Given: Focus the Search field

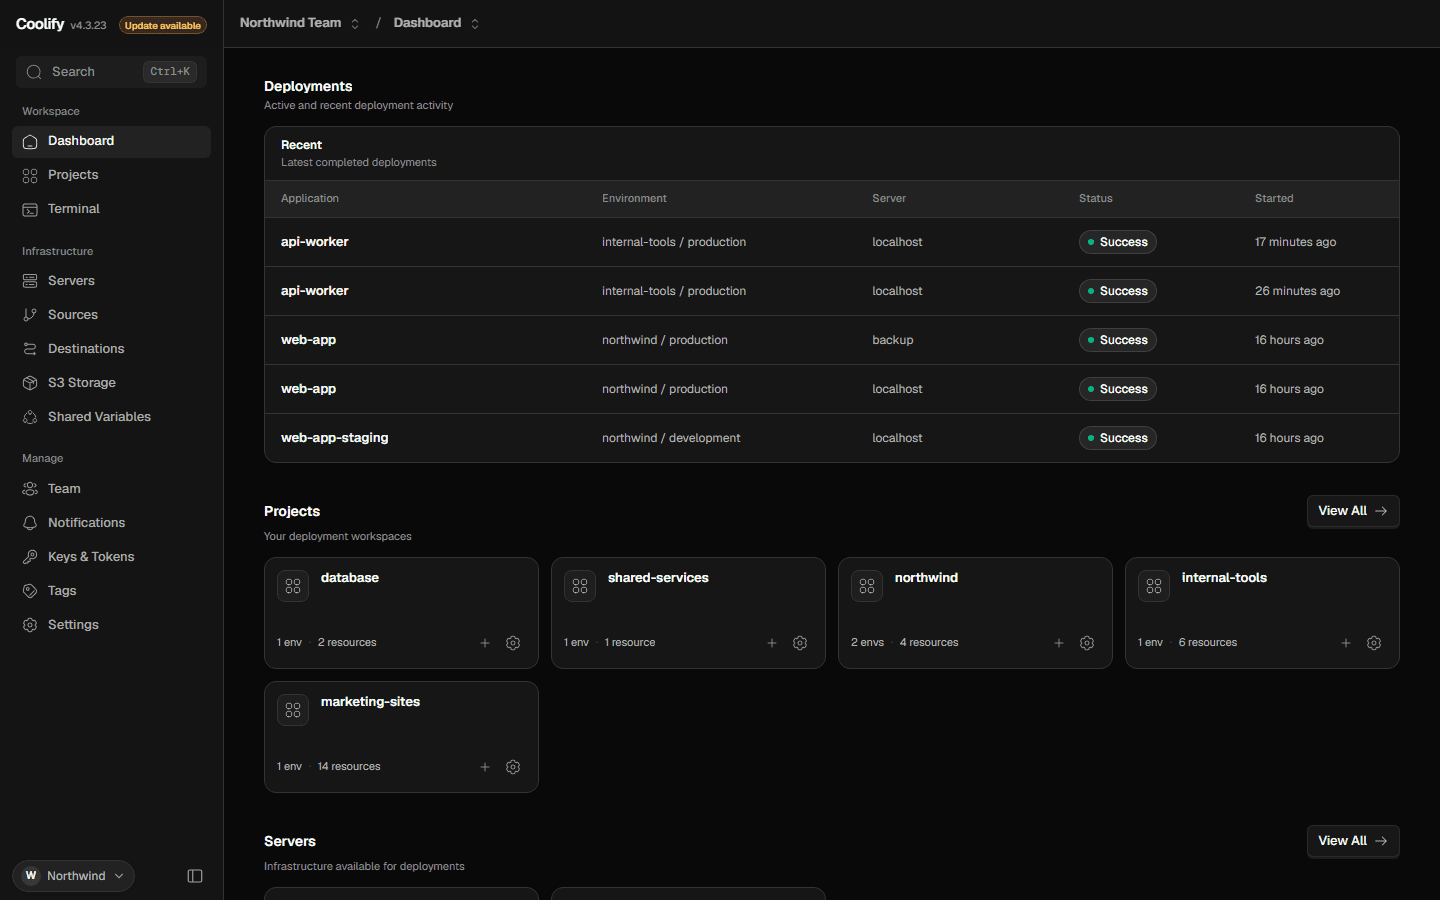Looking at the screenshot, I should coord(111,72).
